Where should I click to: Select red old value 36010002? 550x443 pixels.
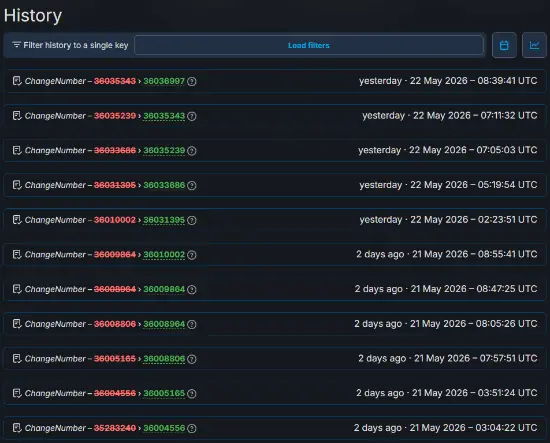pyautogui.click(x=115, y=220)
